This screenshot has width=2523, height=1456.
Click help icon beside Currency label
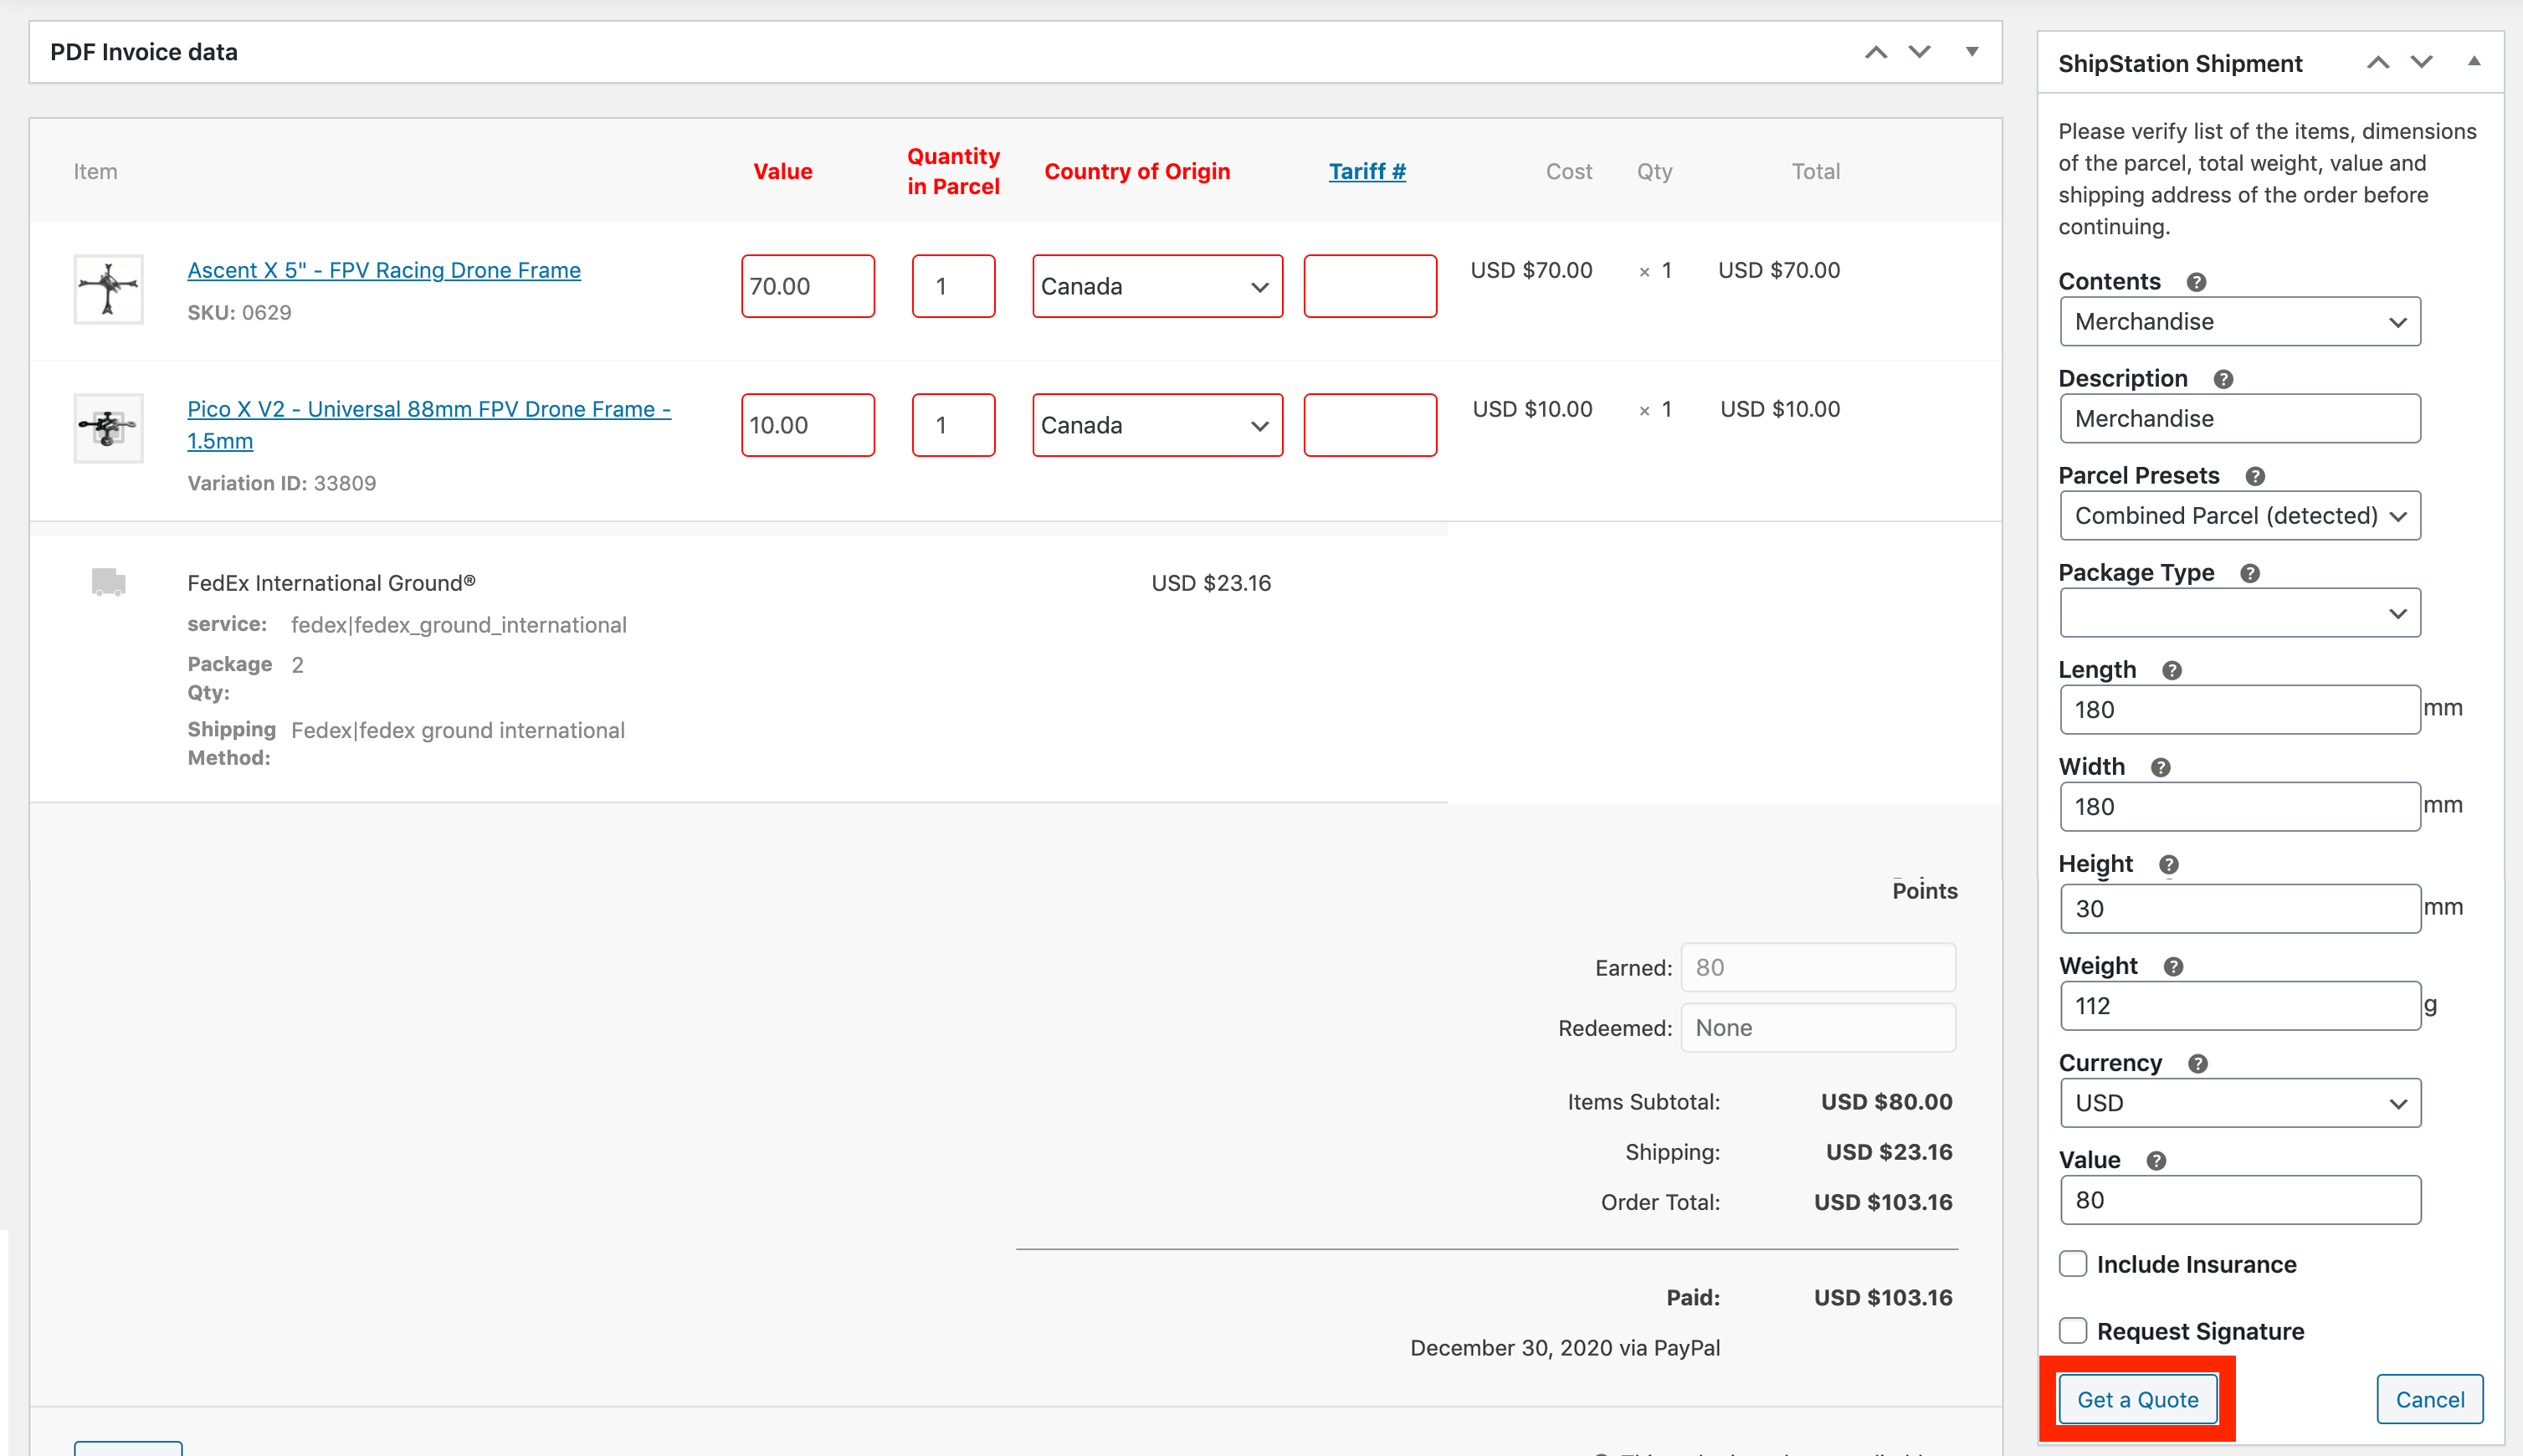(x=2197, y=1063)
